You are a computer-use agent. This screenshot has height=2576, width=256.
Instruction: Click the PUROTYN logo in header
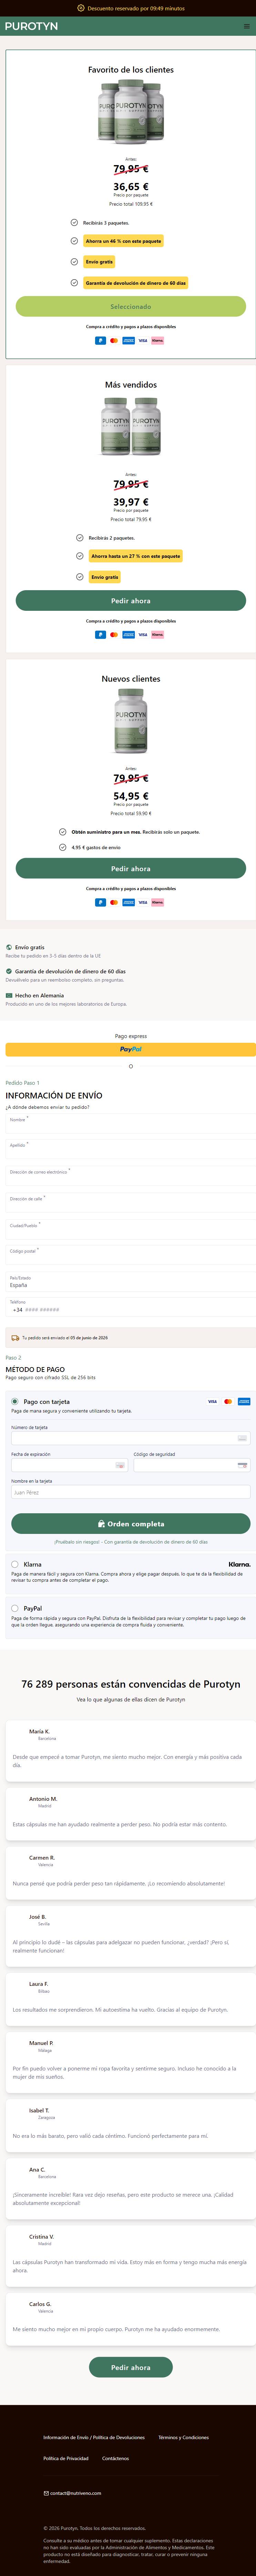31,26
